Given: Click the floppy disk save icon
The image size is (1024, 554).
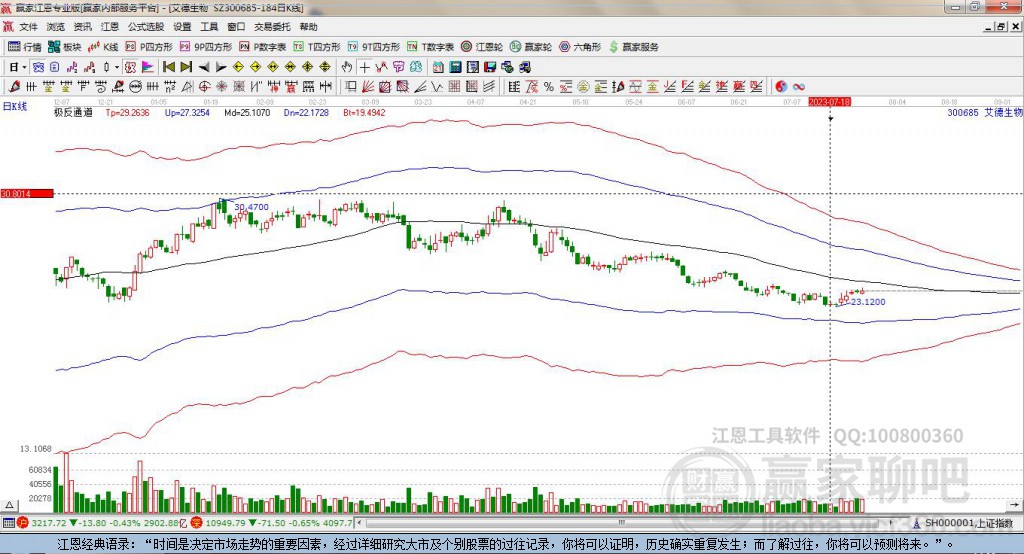Looking at the screenshot, I should point(490,67).
